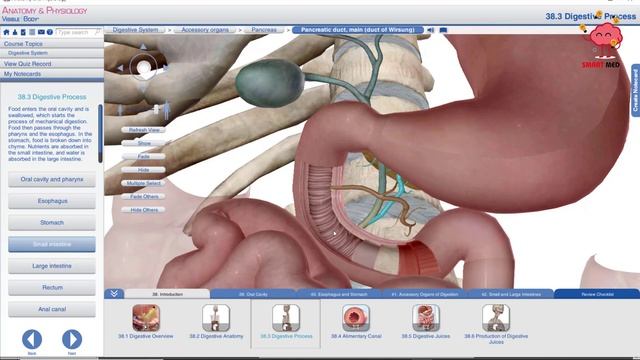Click Pancreatic duct, main breadcrumb
This screenshot has height=360, width=640.
pyautogui.click(x=358, y=30)
